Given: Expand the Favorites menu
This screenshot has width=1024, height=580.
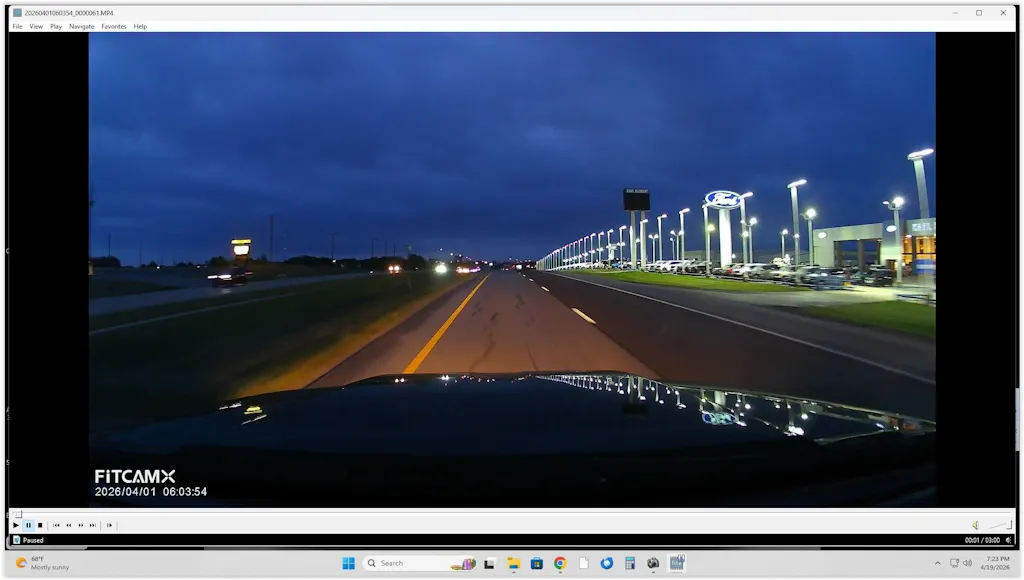Looking at the screenshot, I should pos(114,26).
